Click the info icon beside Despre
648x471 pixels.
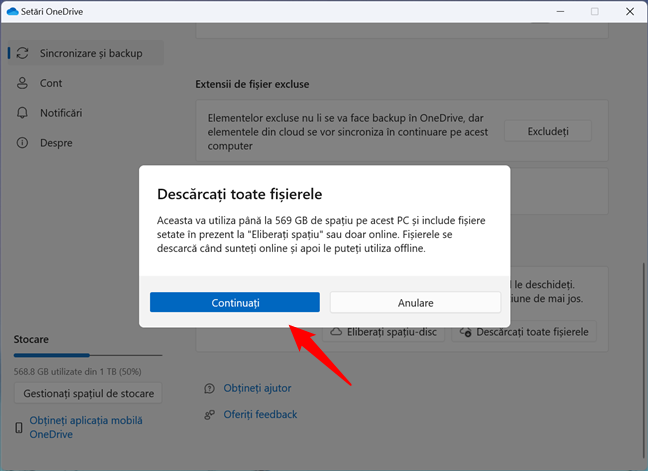tap(22, 143)
